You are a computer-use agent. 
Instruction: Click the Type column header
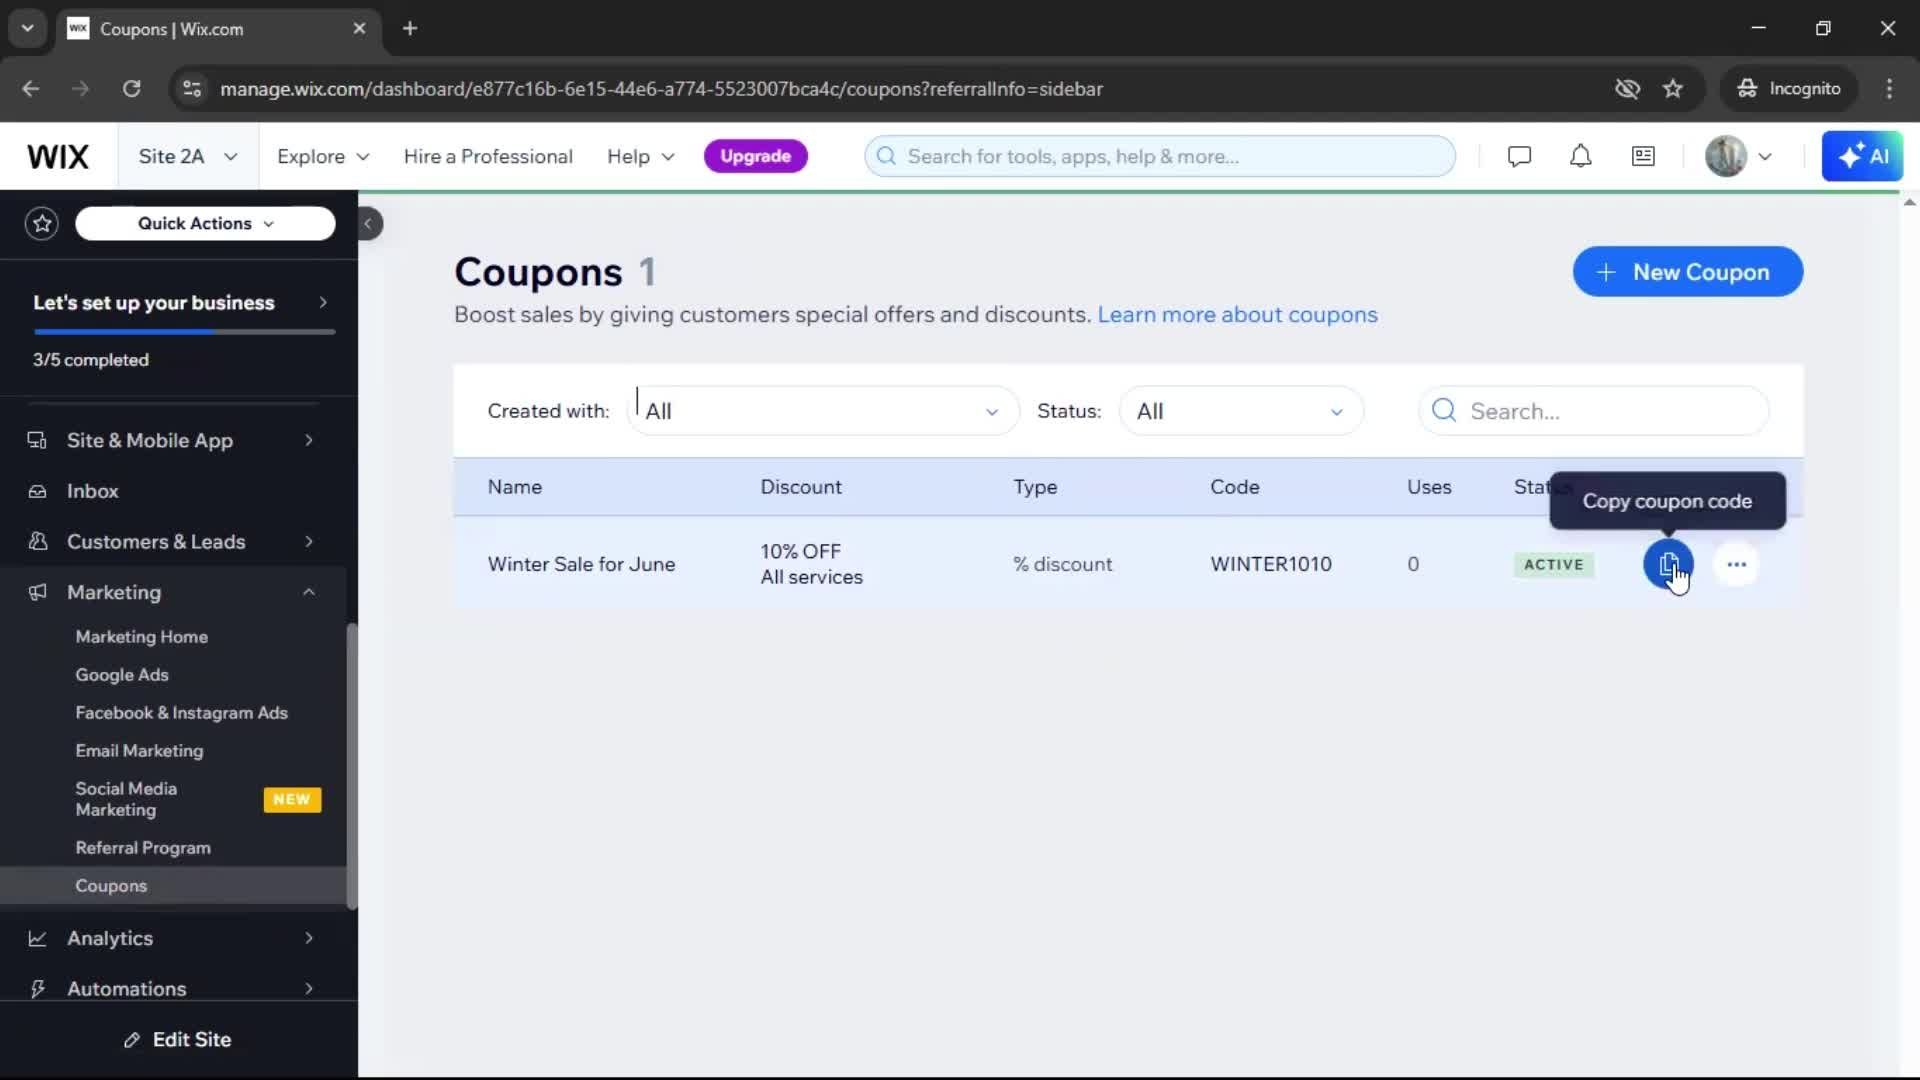click(x=1035, y=487)
